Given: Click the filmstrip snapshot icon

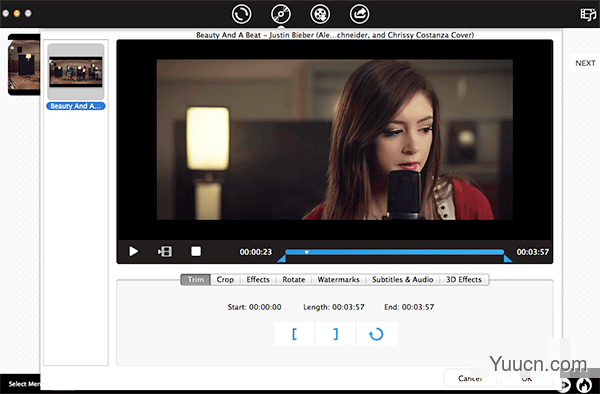Looking at the screenshot, I should tap(165, 251).
